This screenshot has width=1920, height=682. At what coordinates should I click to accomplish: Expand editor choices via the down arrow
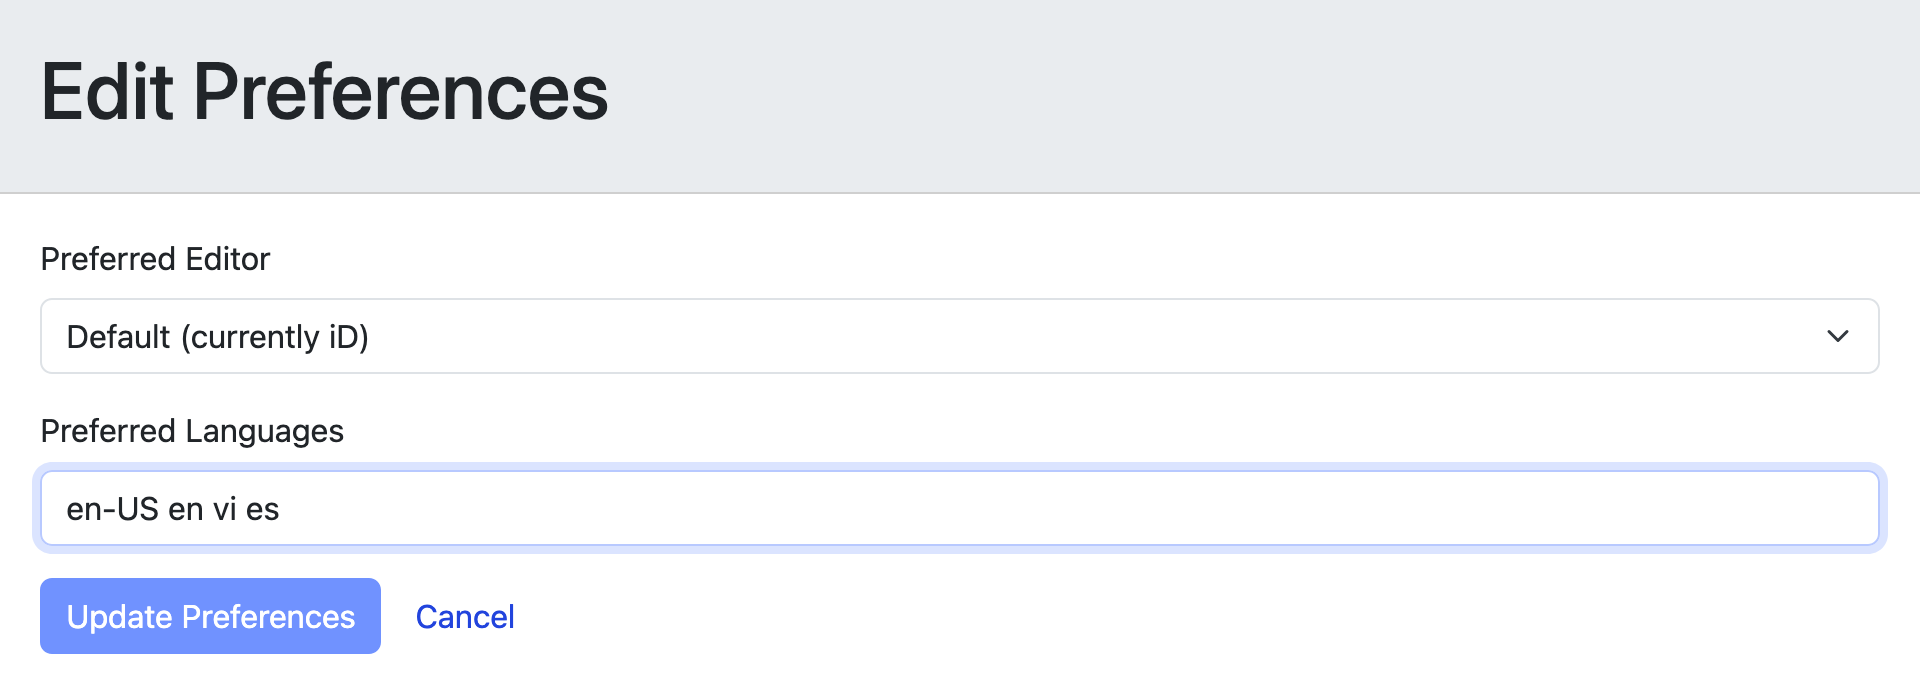(1837, 336)
